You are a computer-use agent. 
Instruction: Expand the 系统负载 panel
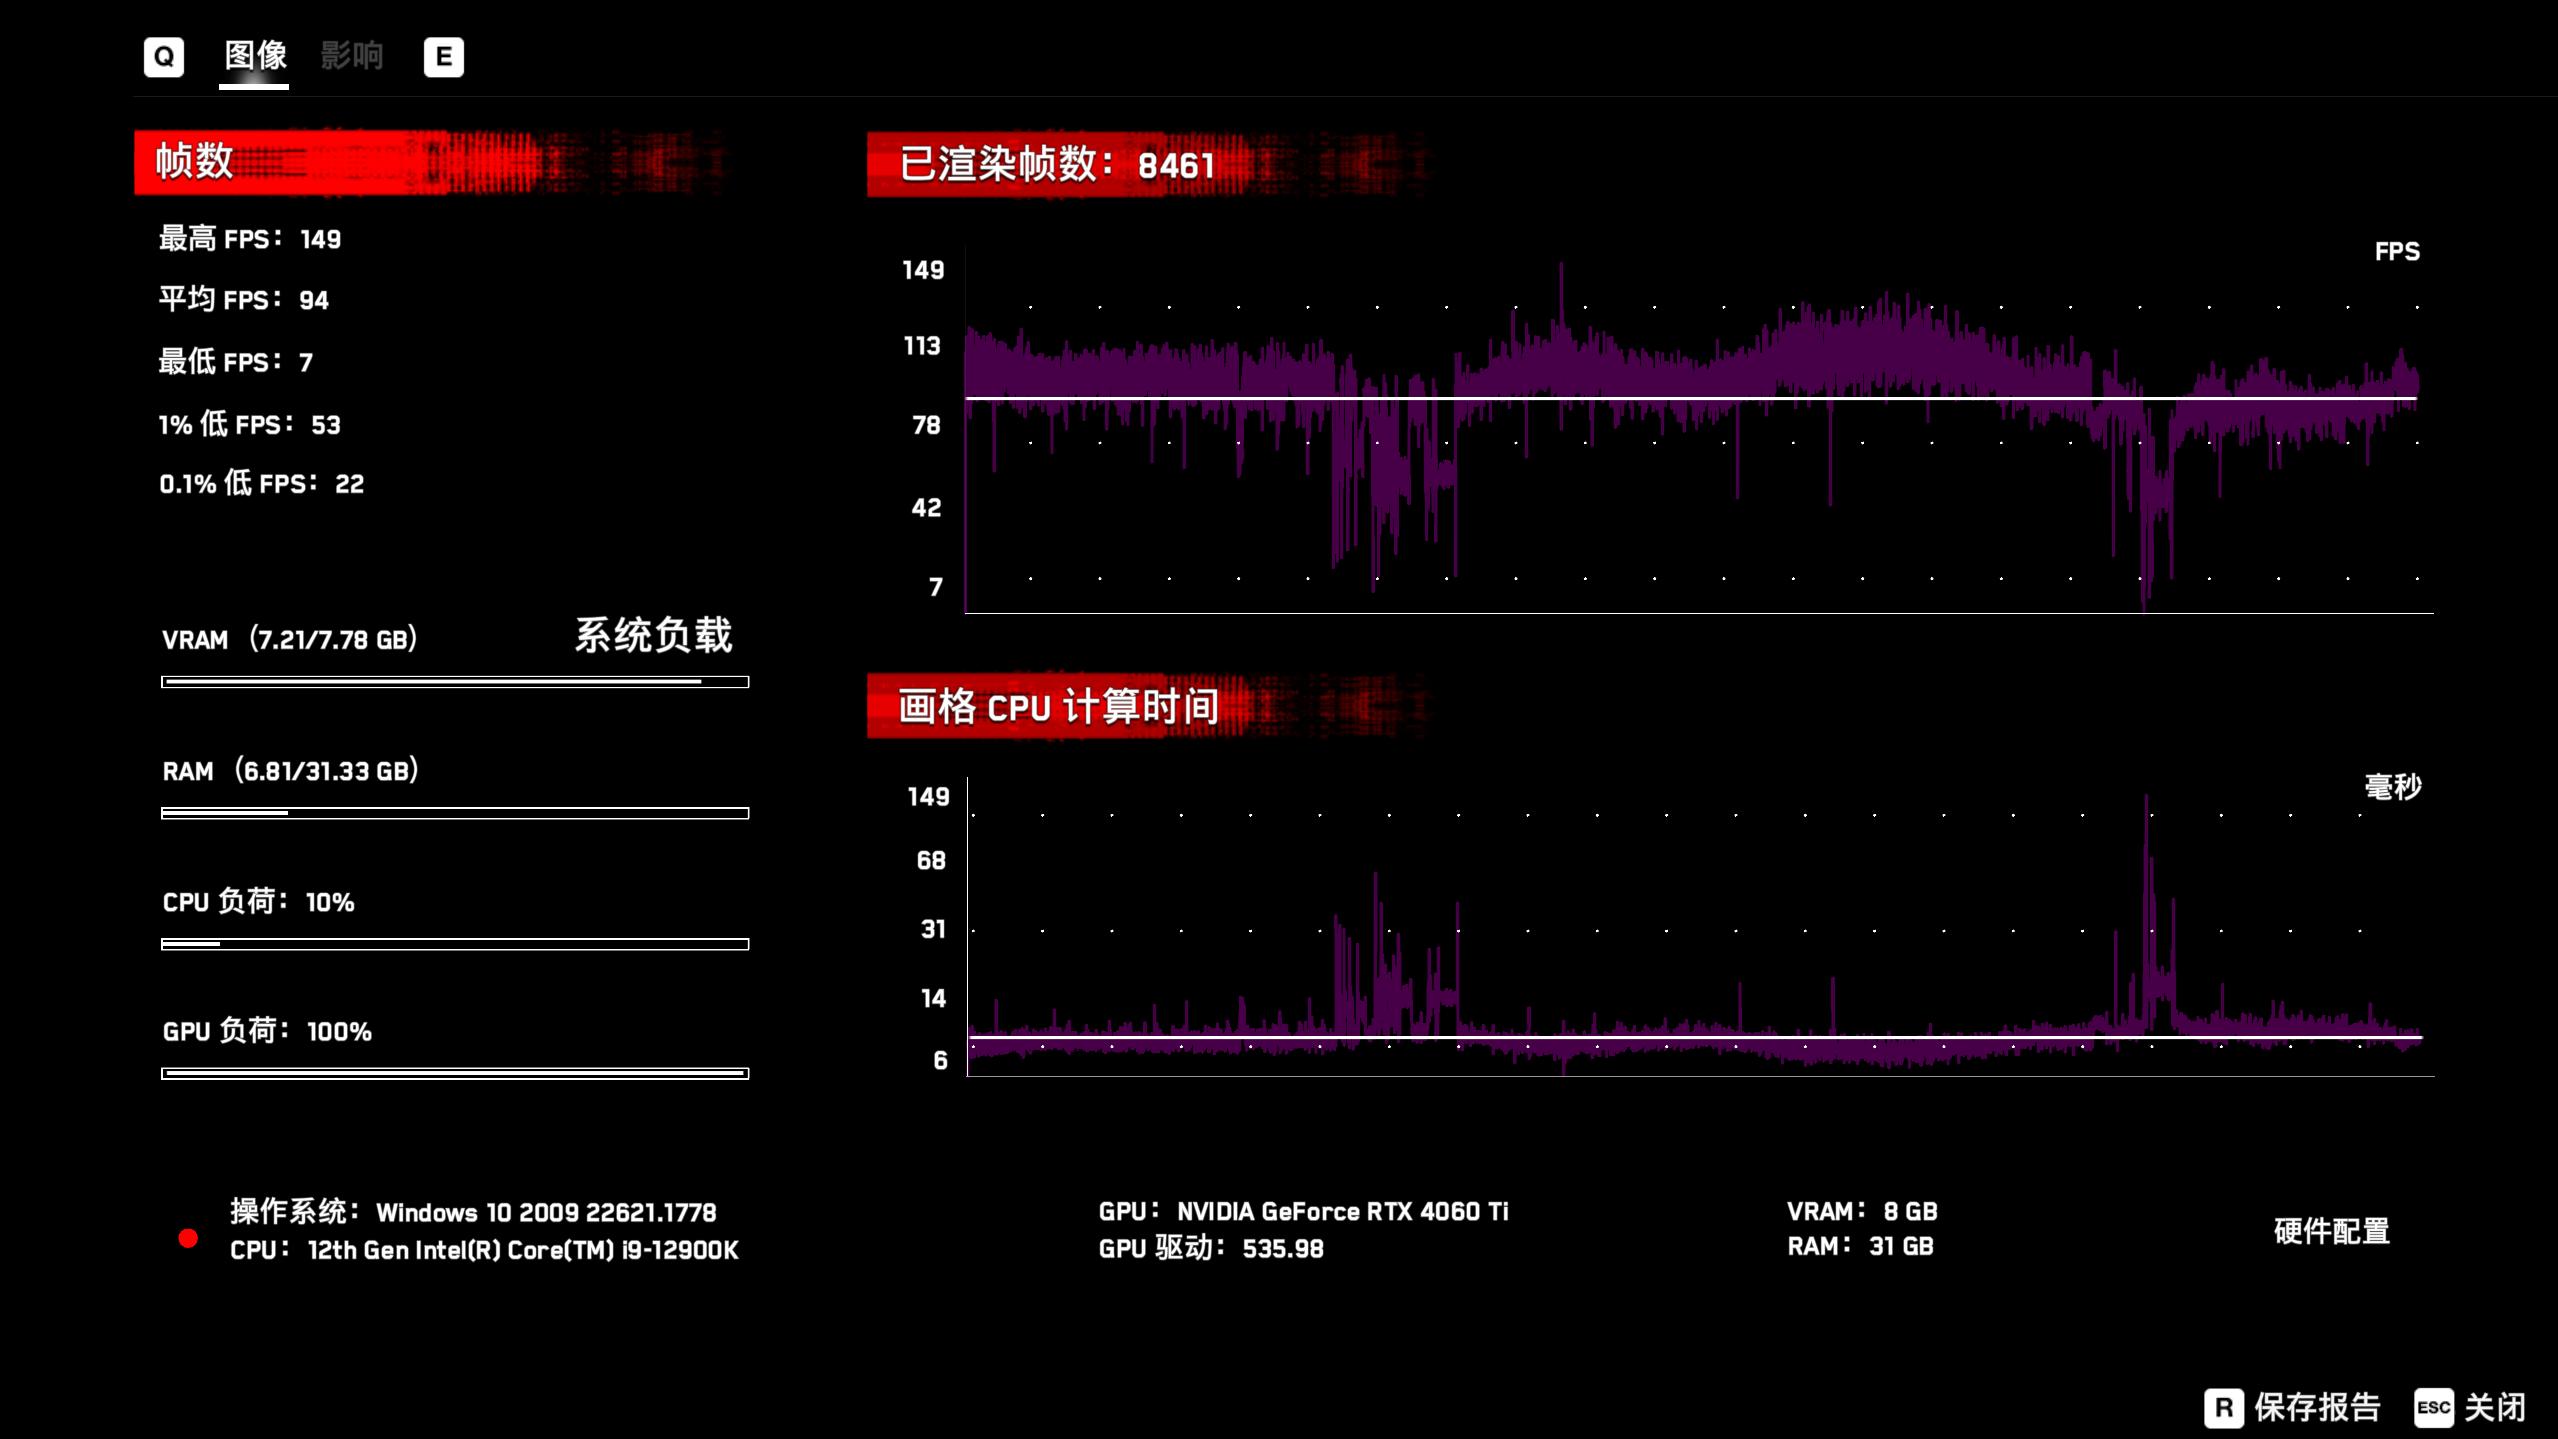(654, 635)
